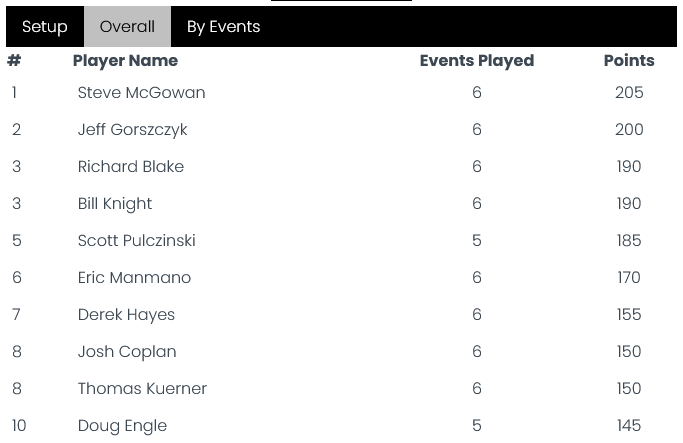Open the Setup tab
Screen dimensions: 683x443
[x=45, y=27]
